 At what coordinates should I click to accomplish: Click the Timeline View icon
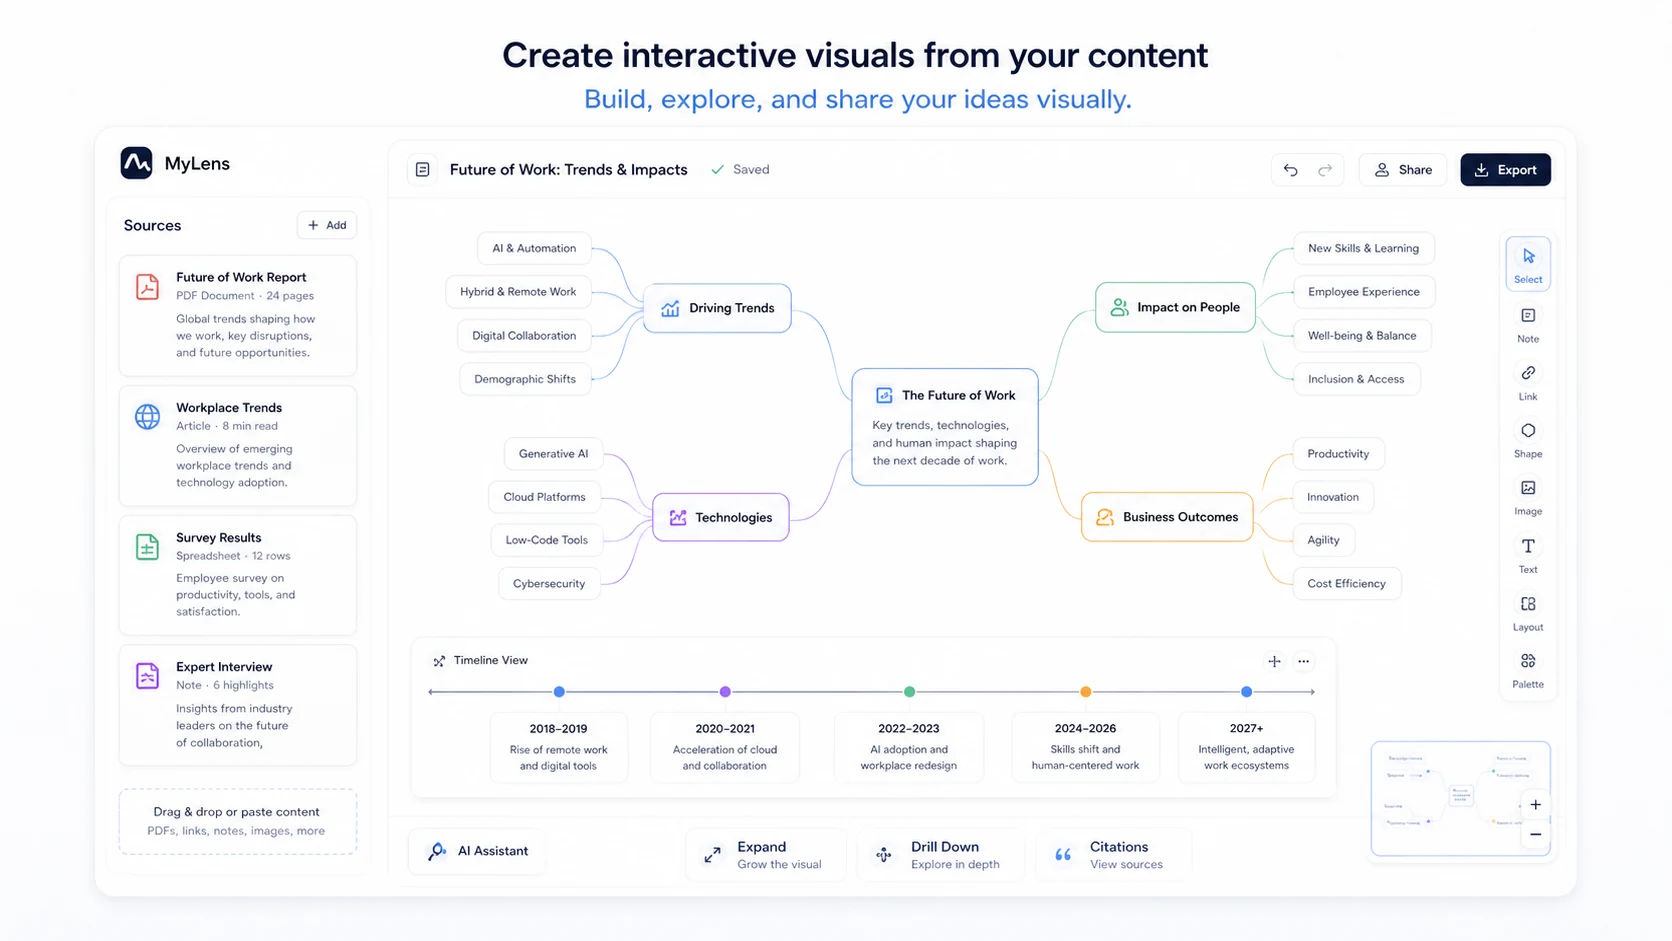439,661
